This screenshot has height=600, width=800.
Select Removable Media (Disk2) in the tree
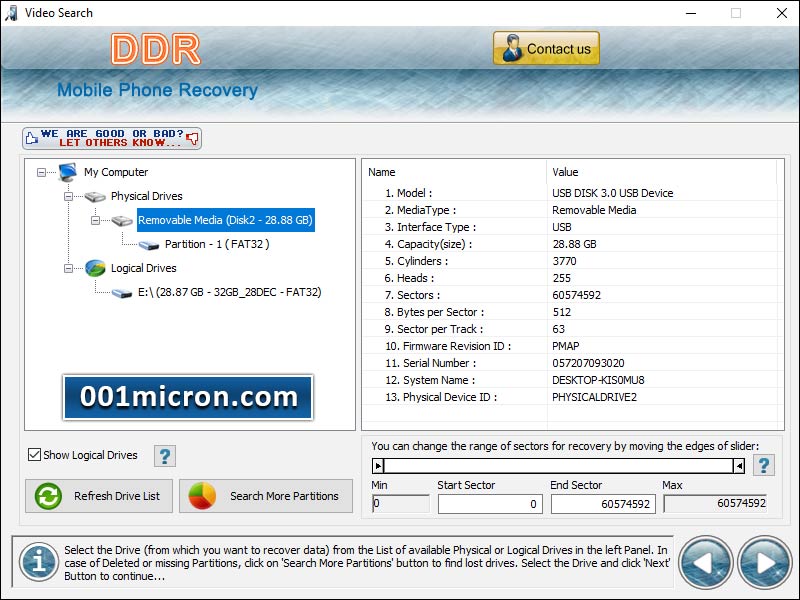(x=223, y=220)
